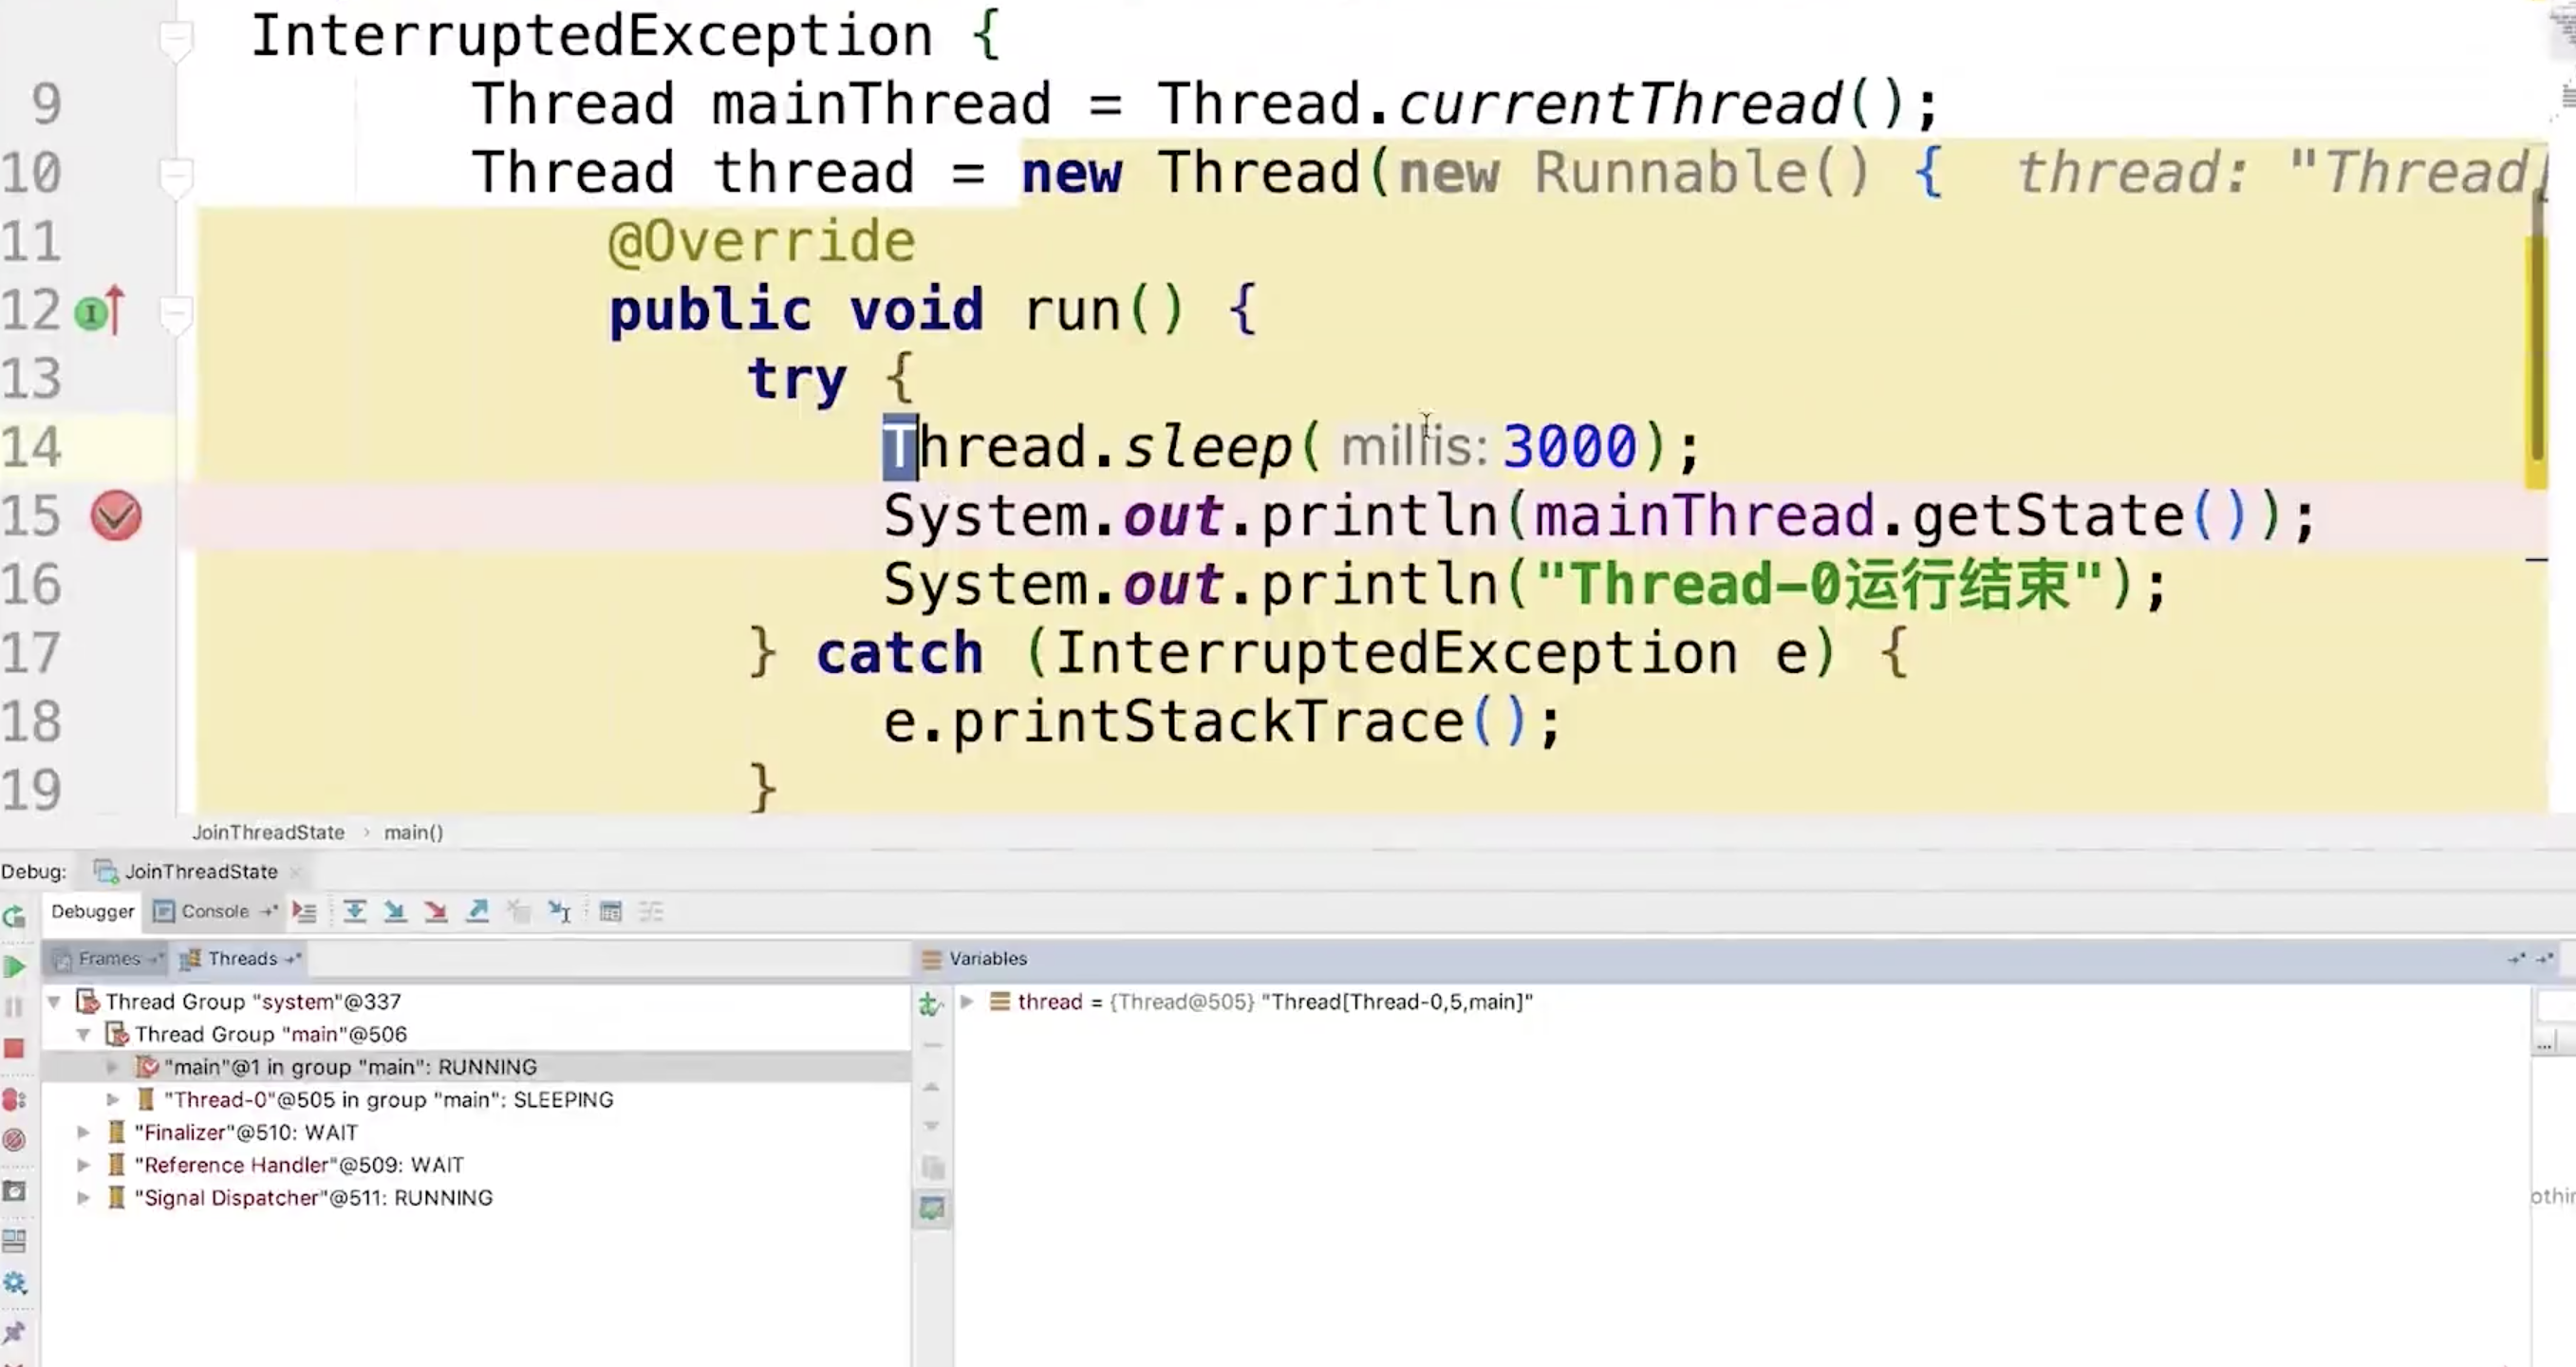Click the Rerun JoinThreadState debug icon
Image resolution: width=2576 pixels, height=1367 pixels.
click(14, 916)
